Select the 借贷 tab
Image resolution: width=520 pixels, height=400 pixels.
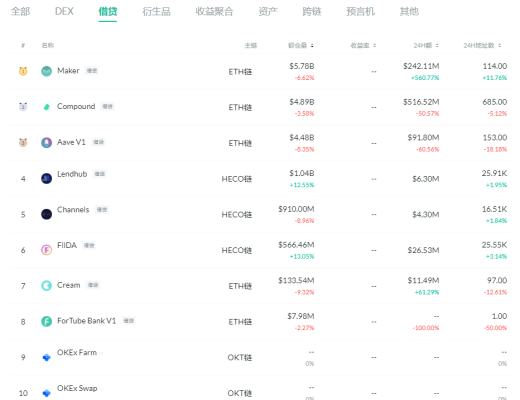click(x=108, y=12)
